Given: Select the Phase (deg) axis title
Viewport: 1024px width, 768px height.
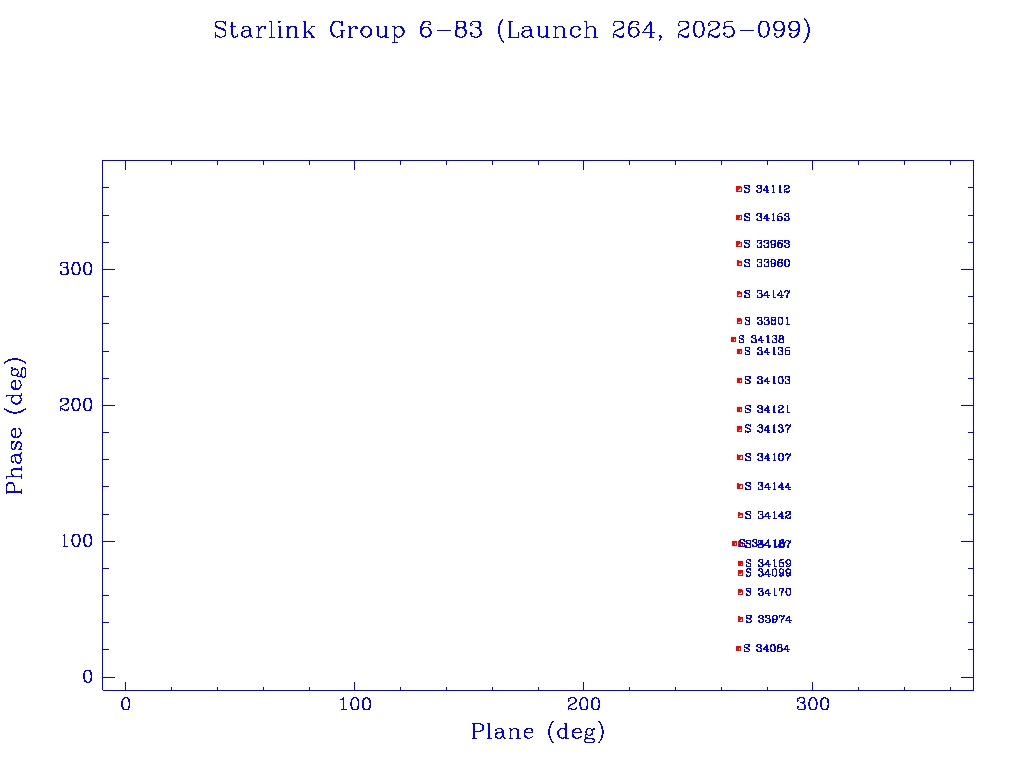Looking at the screenshot, I should pos(14,426).
